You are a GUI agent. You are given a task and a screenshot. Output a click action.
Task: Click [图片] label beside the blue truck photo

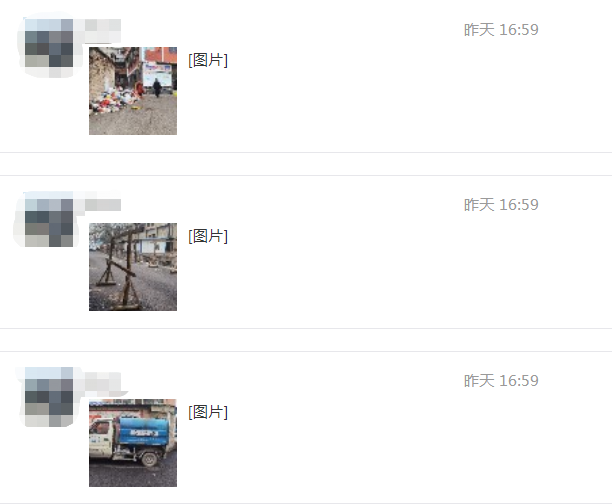pos(208,412)
